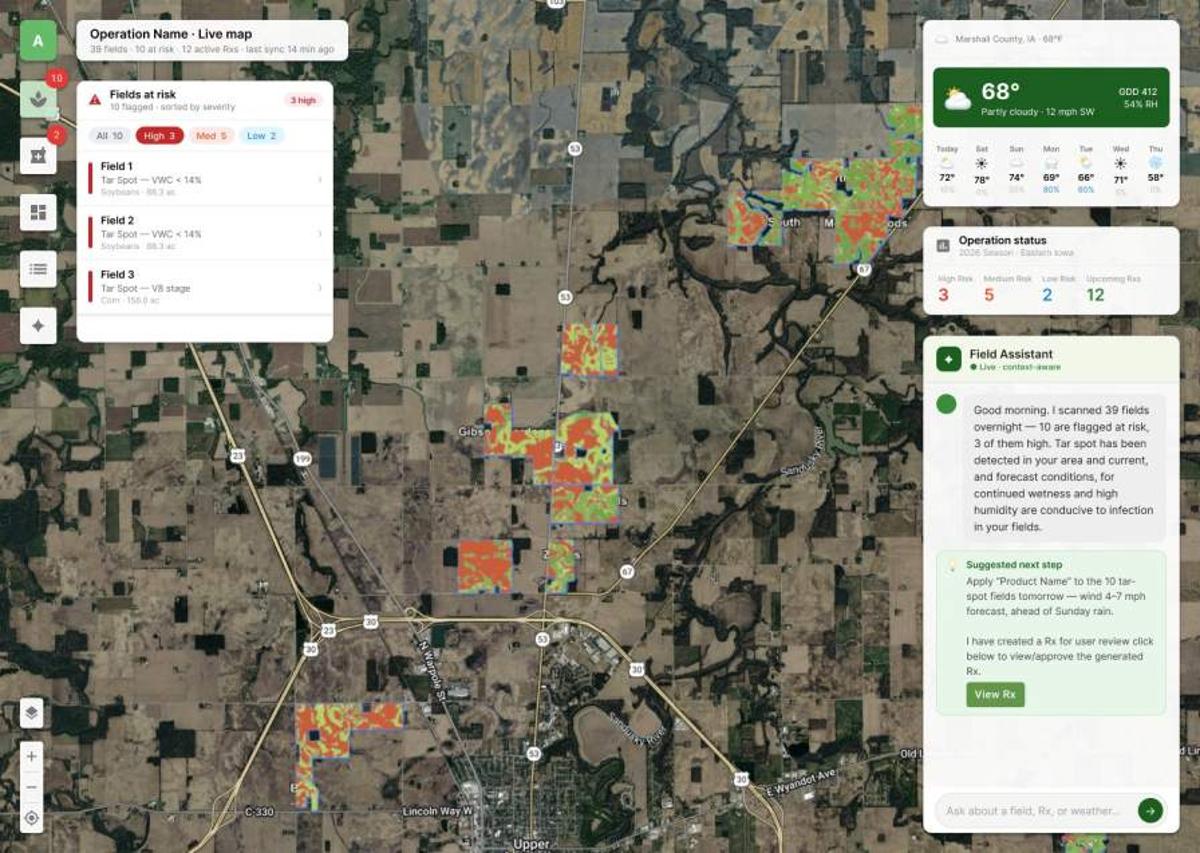Click the Operation status chart icon

pos(942,245)
